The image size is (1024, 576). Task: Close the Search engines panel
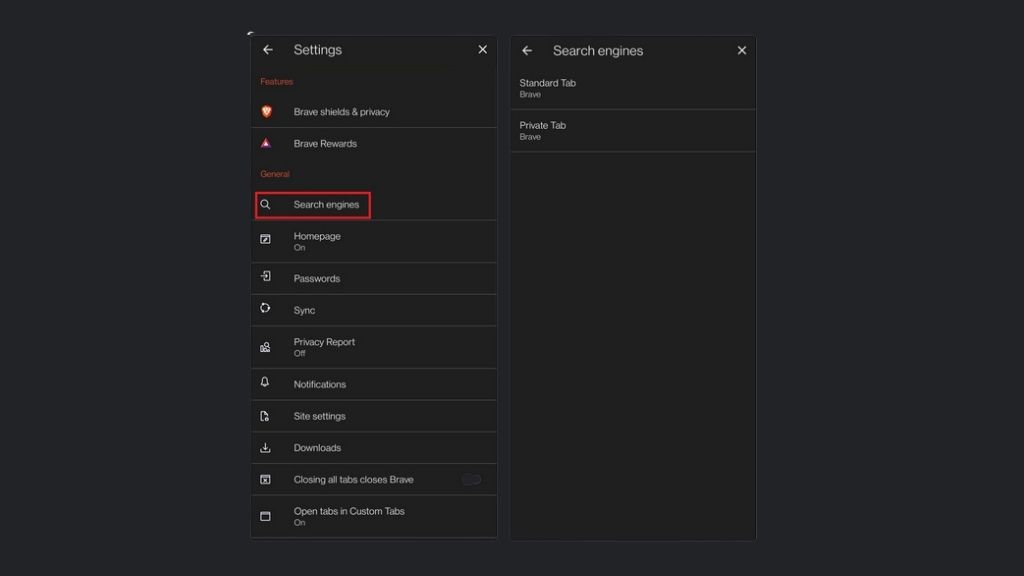click(x=742, y=50)
